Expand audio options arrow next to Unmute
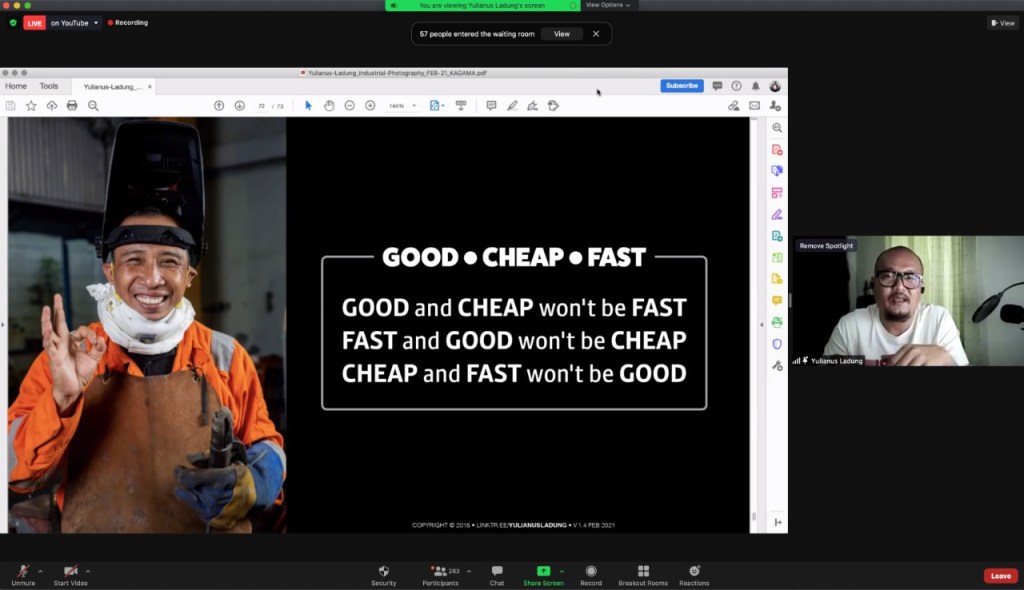Viewport: 1024px width, 590px height. click(41, 569)
